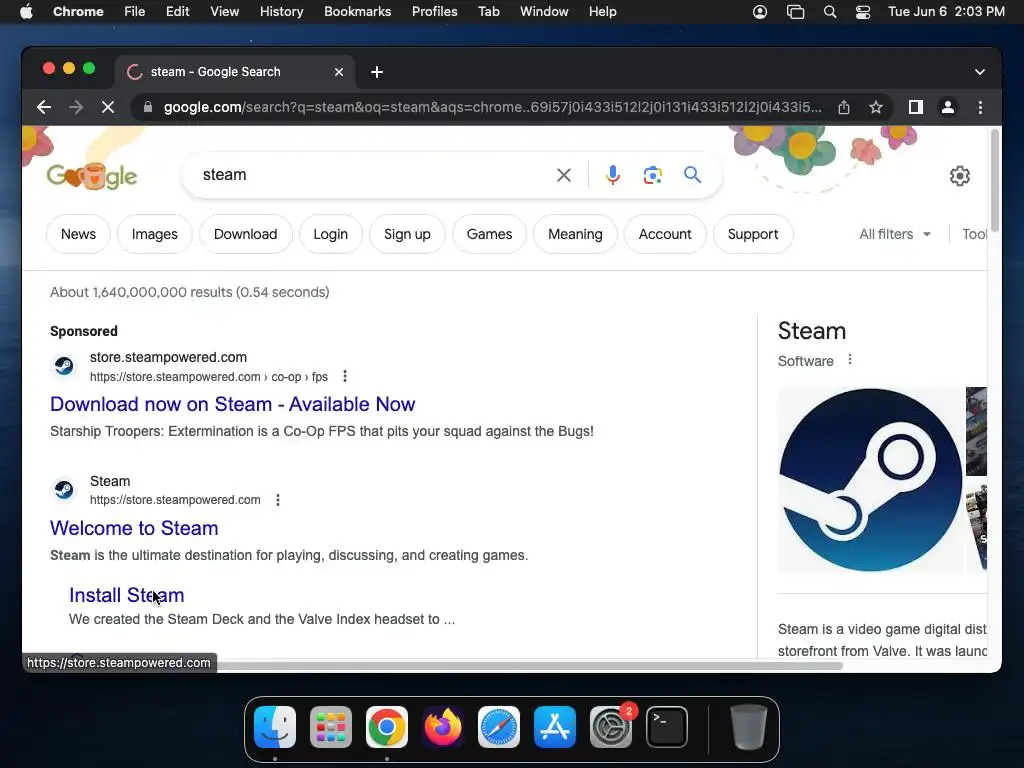1024x768 pixels.
Task: Click Chrome icon in the dock
Action: [x=387, y=727]
